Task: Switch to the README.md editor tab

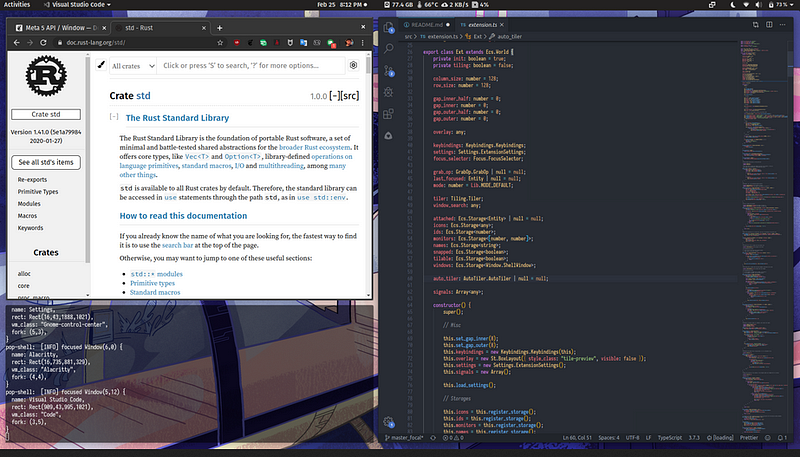Action: coord(427,24)
